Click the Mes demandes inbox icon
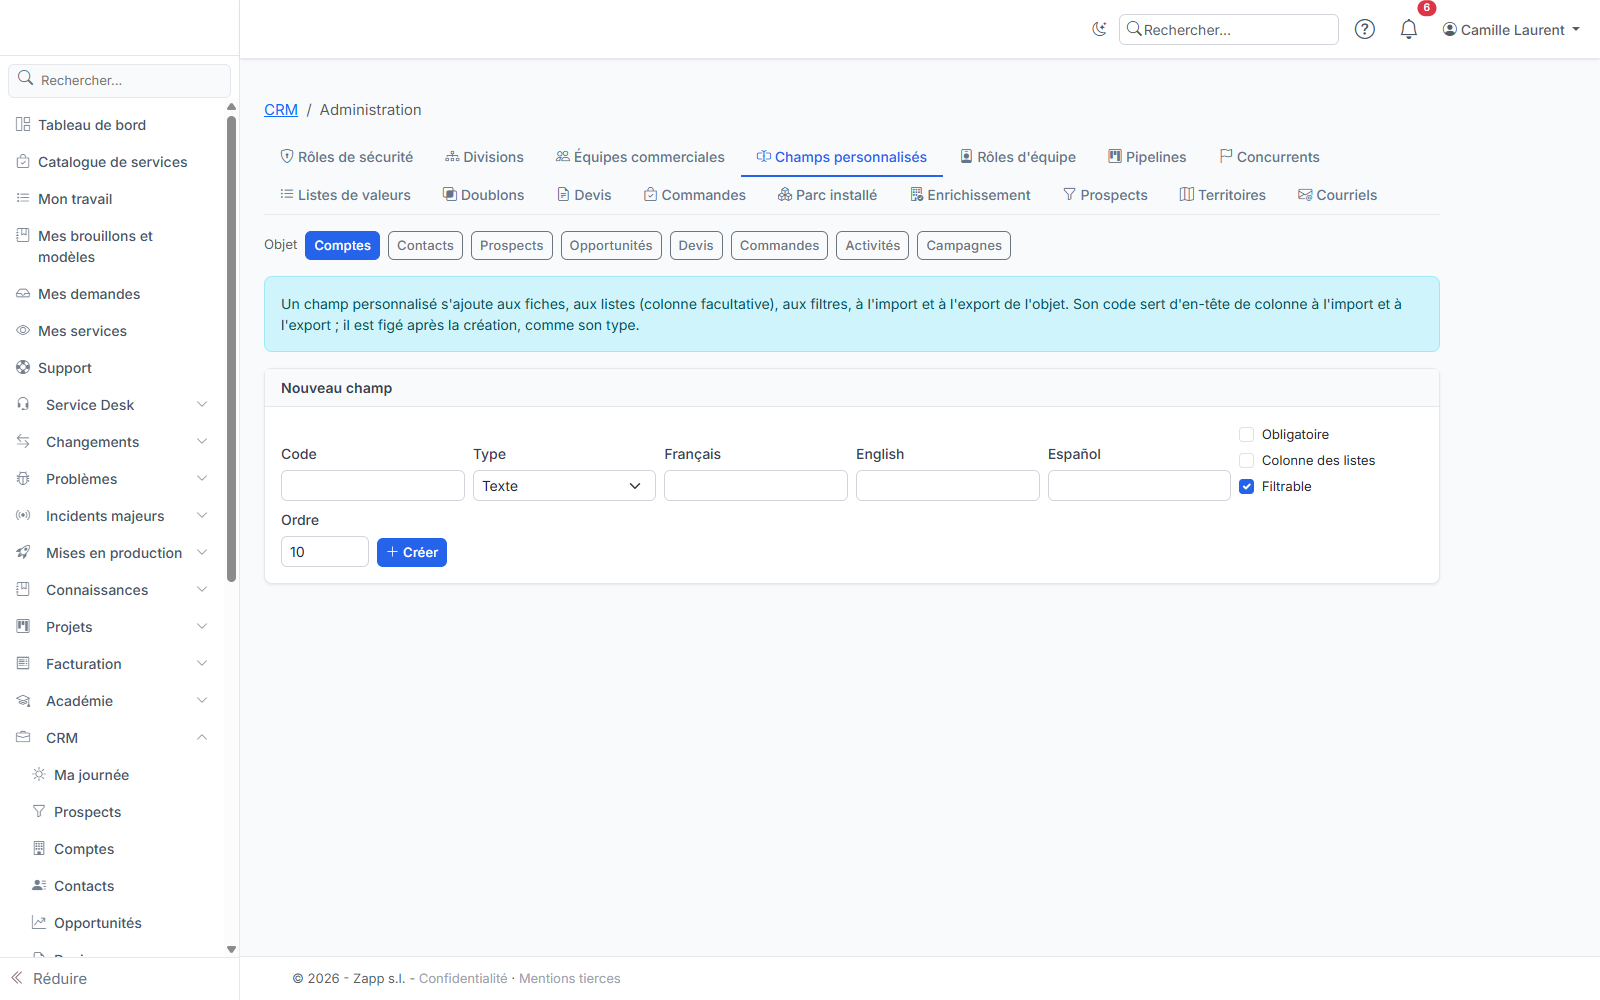1600x1000 pixels. 23,294
